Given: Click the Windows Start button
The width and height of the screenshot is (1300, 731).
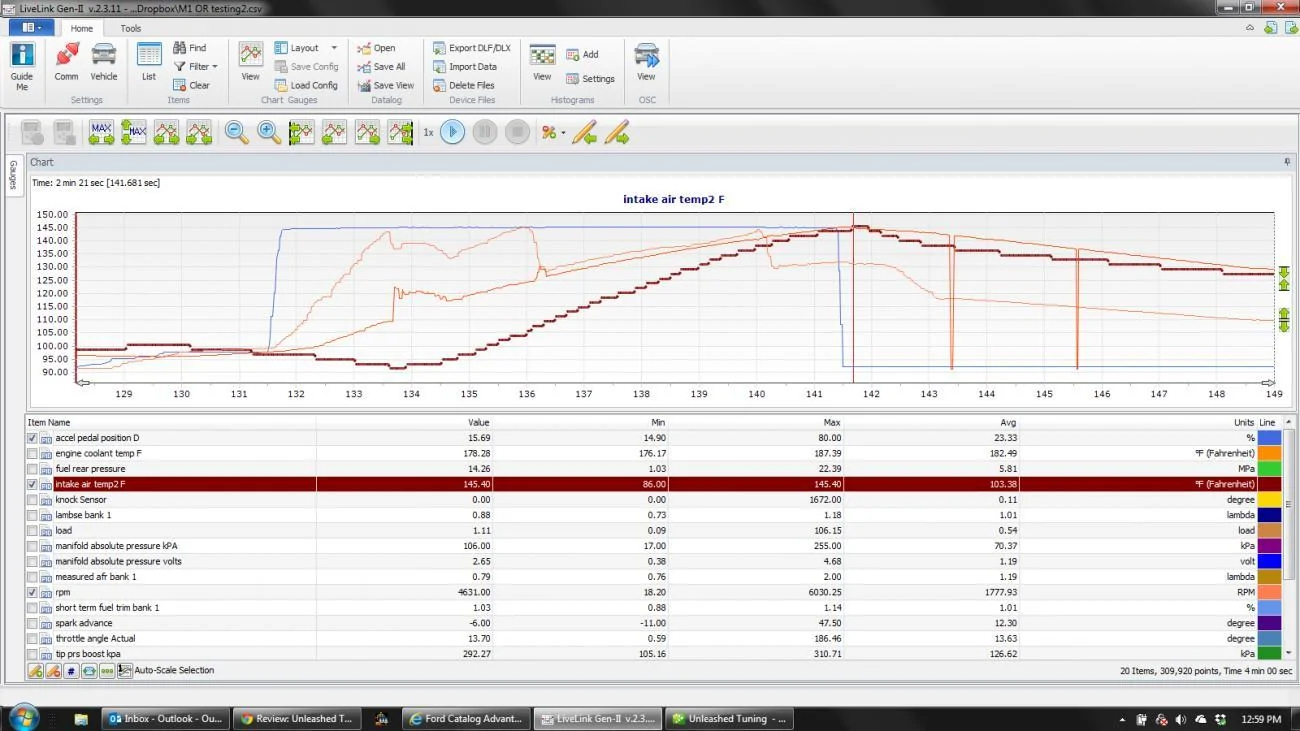Looking at the screenshot, I should (22, 717).
